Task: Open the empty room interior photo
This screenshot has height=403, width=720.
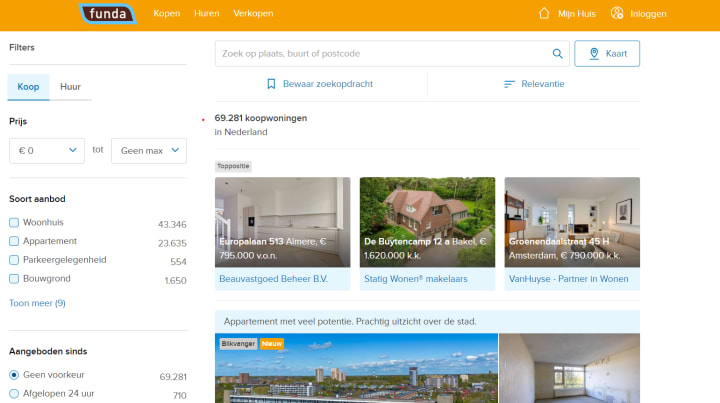Action: (x=569, y=368)
